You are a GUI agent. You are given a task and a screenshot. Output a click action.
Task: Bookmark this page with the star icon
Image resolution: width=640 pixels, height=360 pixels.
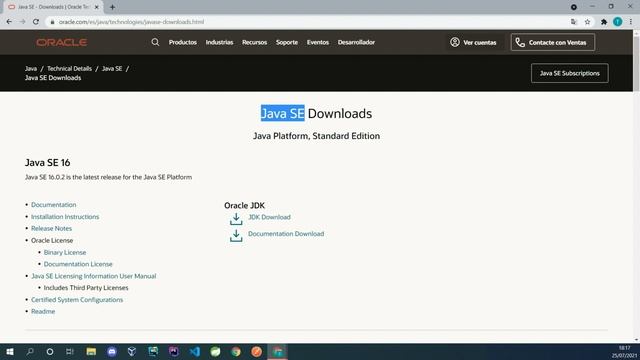pyautogui.click(x=587, y=22)
